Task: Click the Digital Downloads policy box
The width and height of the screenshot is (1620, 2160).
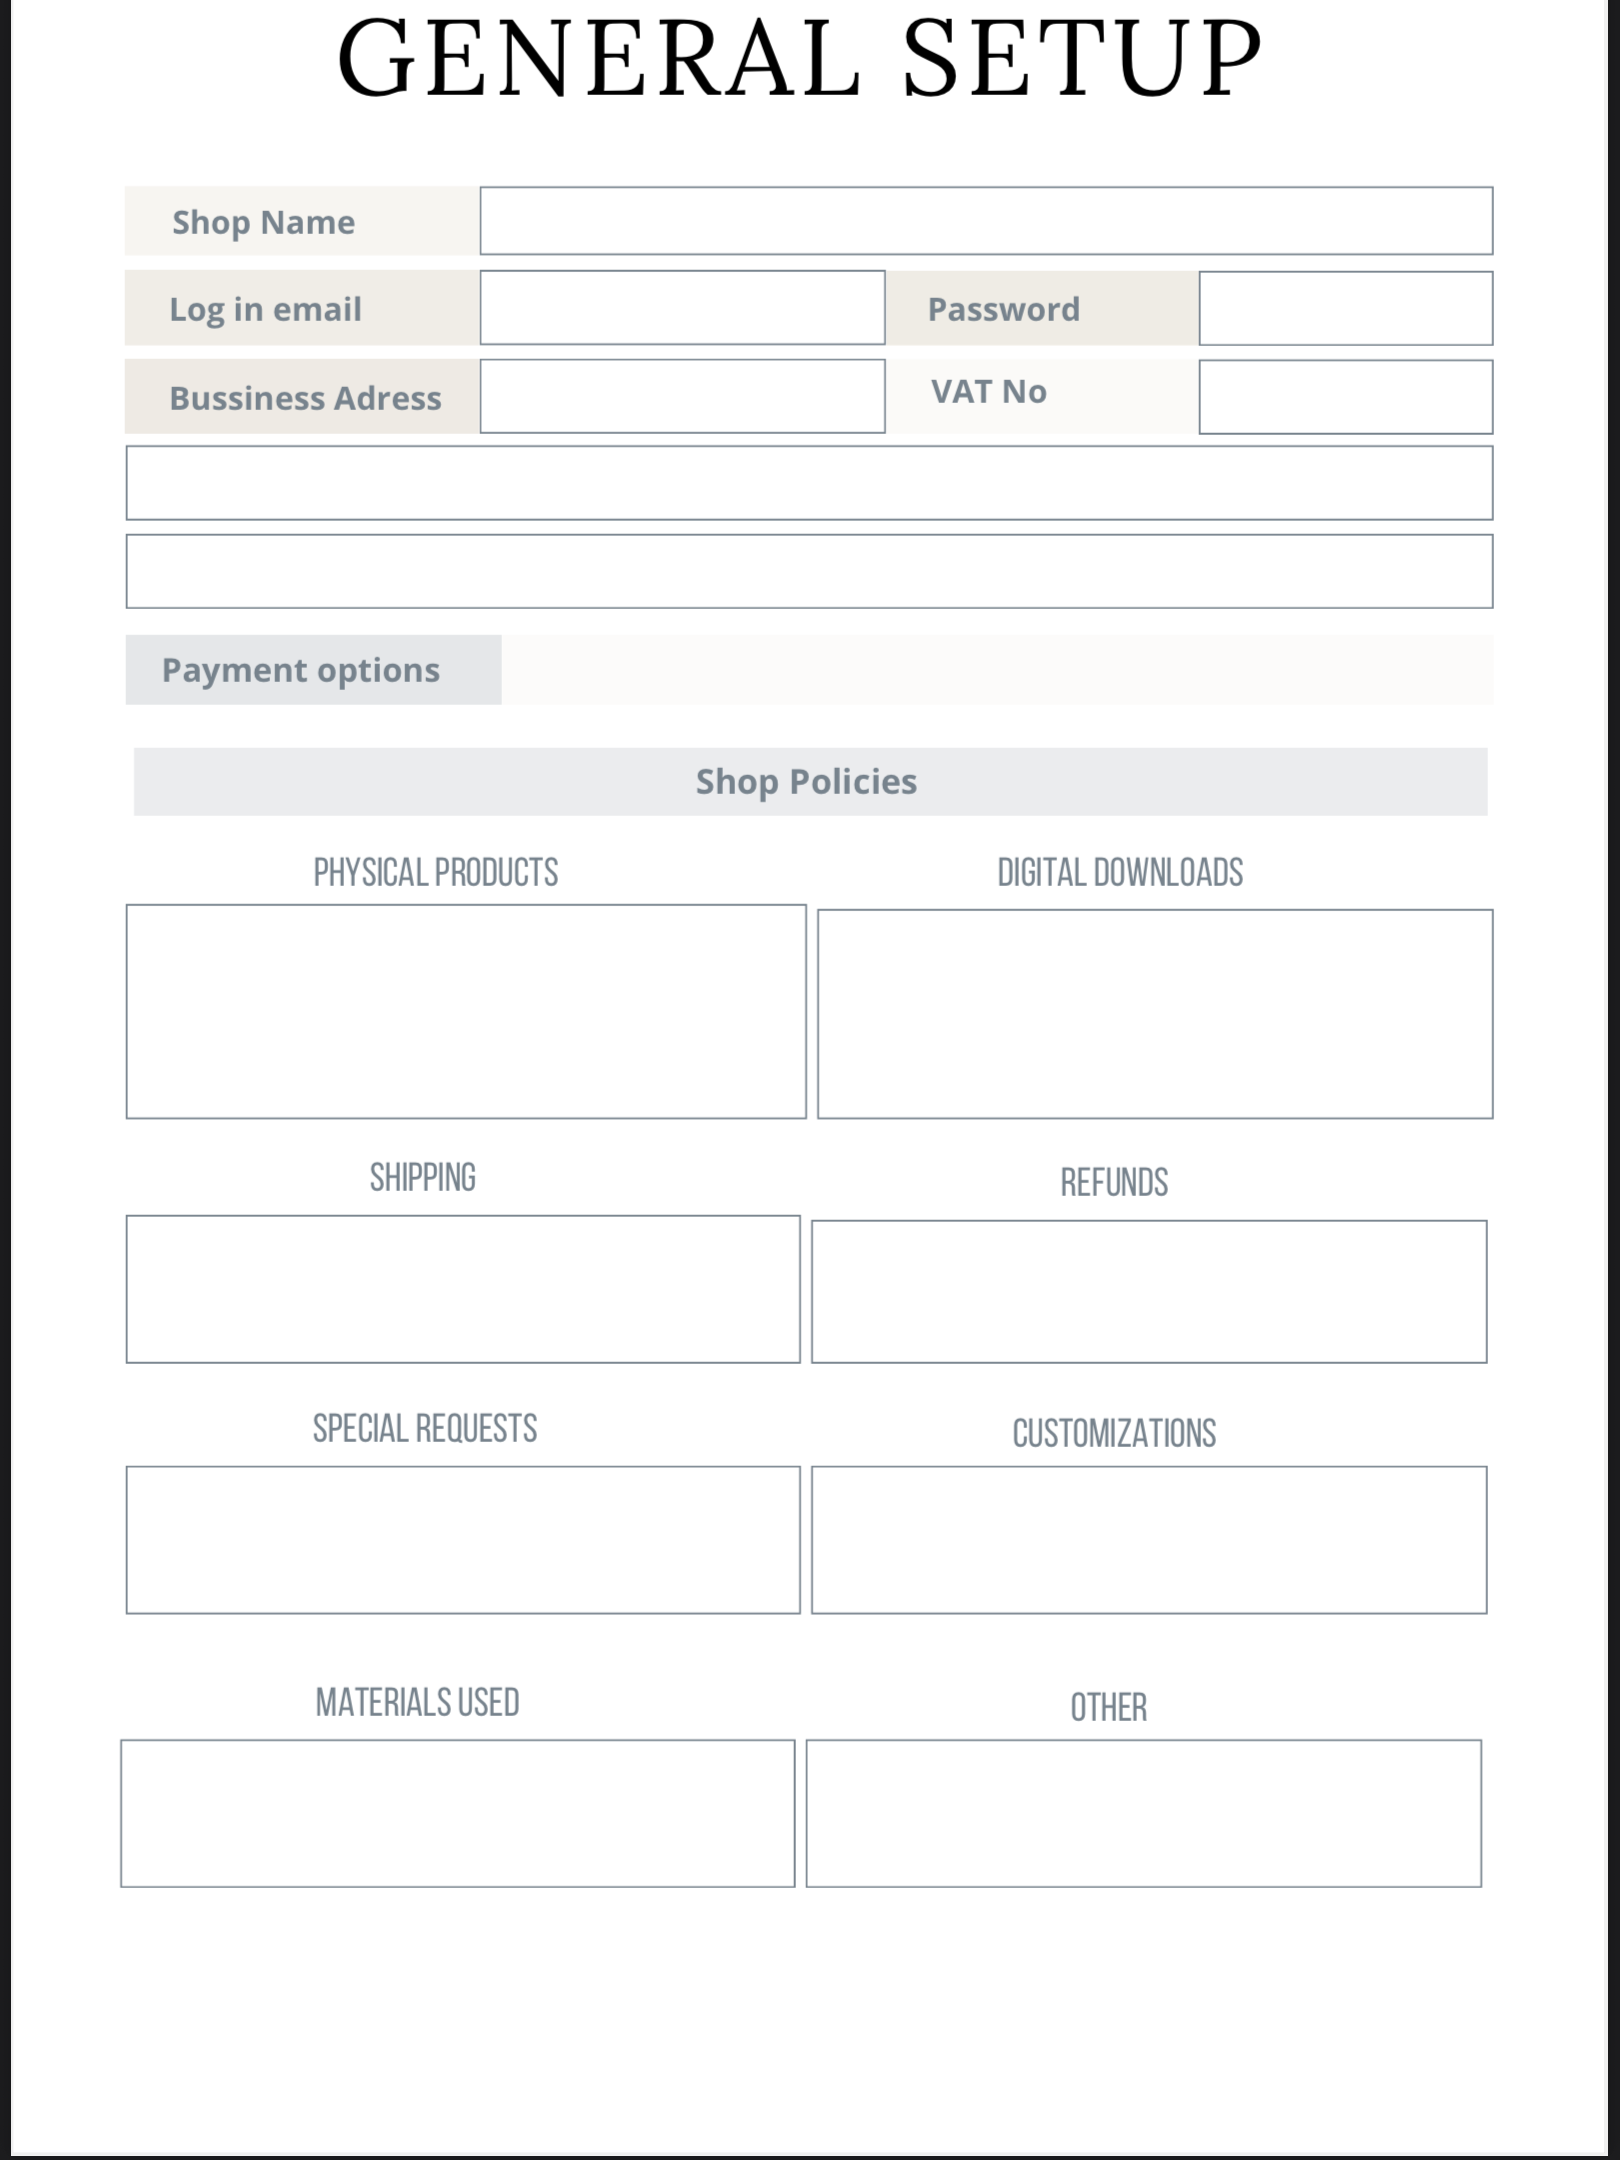Action: [x=1155, y=1013]
